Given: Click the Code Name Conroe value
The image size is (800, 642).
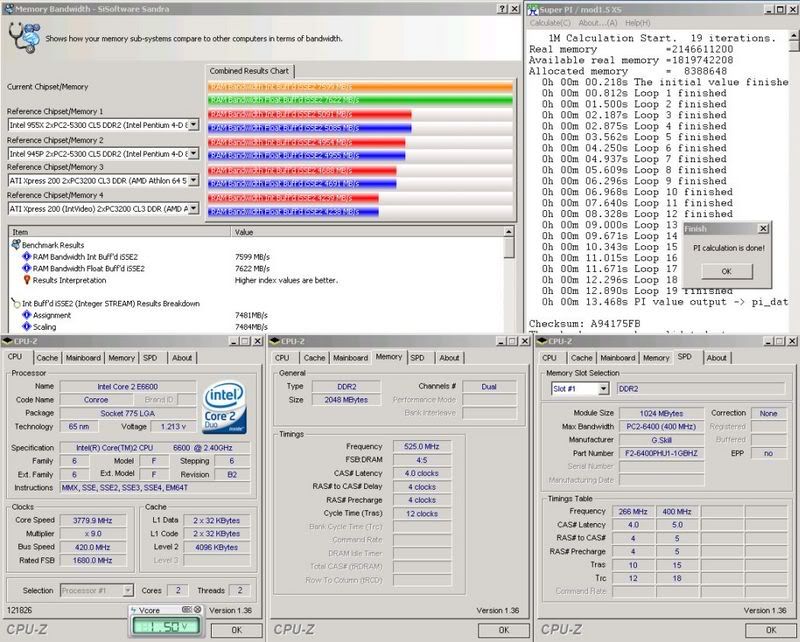Looking at the screenshot, I should (96, 400).
